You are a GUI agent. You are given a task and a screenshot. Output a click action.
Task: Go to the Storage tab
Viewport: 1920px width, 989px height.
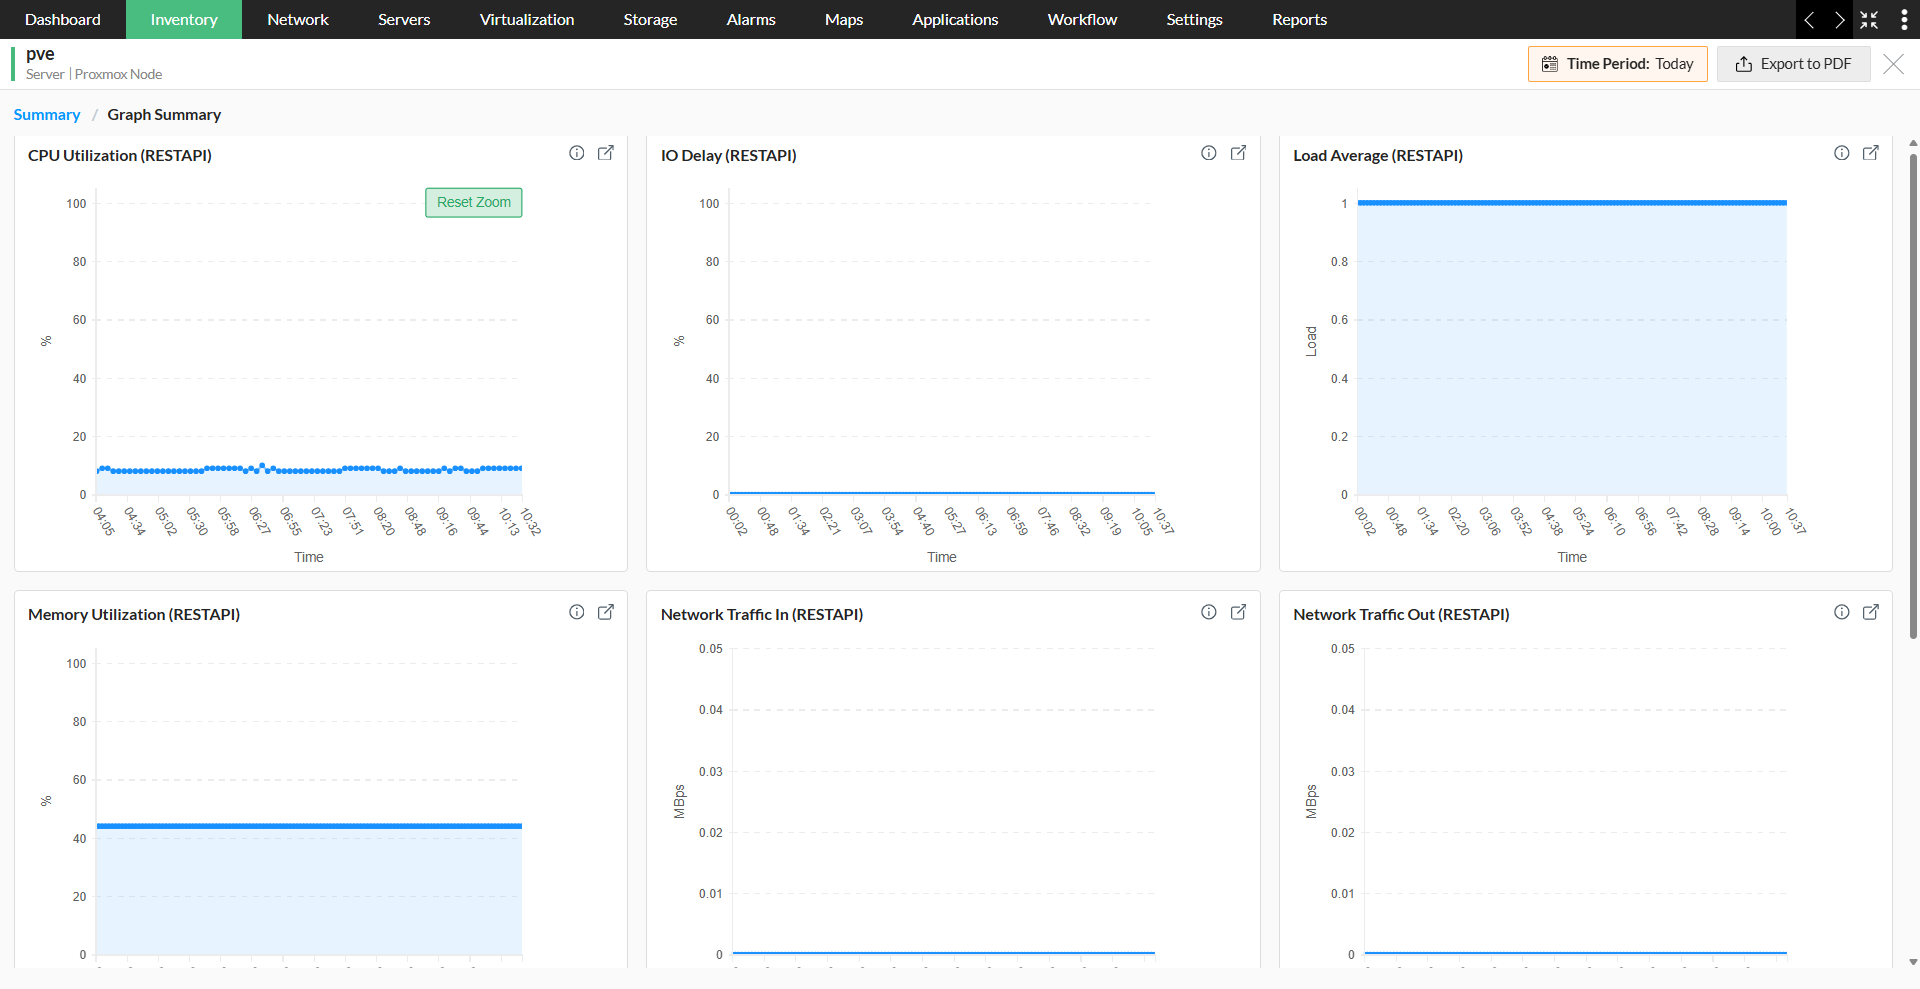pos(650,19)
